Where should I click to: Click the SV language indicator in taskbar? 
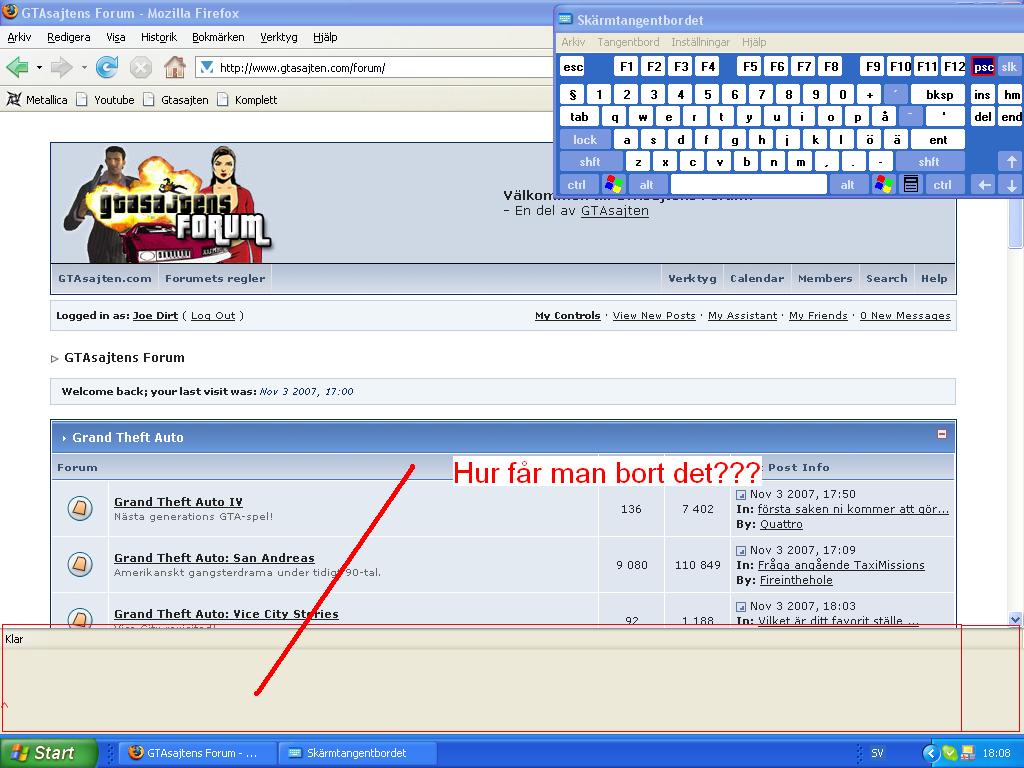click(x=877, y=753)
